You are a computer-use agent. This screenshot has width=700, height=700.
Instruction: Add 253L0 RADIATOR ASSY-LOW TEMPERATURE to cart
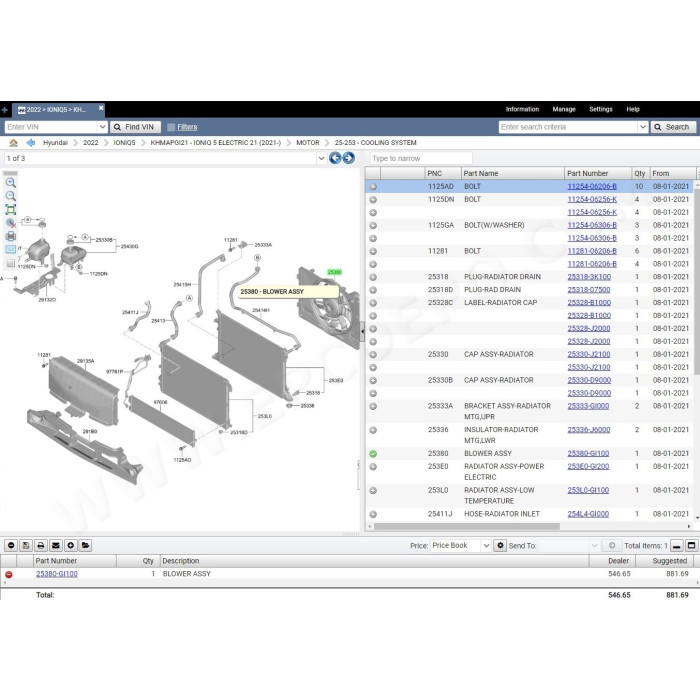[x=373, y=491]
